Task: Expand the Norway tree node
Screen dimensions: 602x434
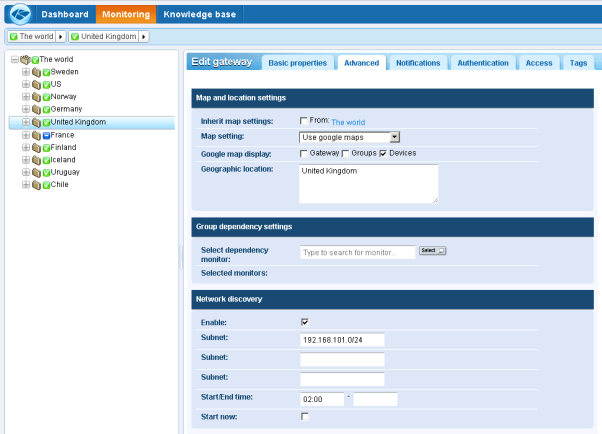Action: (x=25, y=97)
